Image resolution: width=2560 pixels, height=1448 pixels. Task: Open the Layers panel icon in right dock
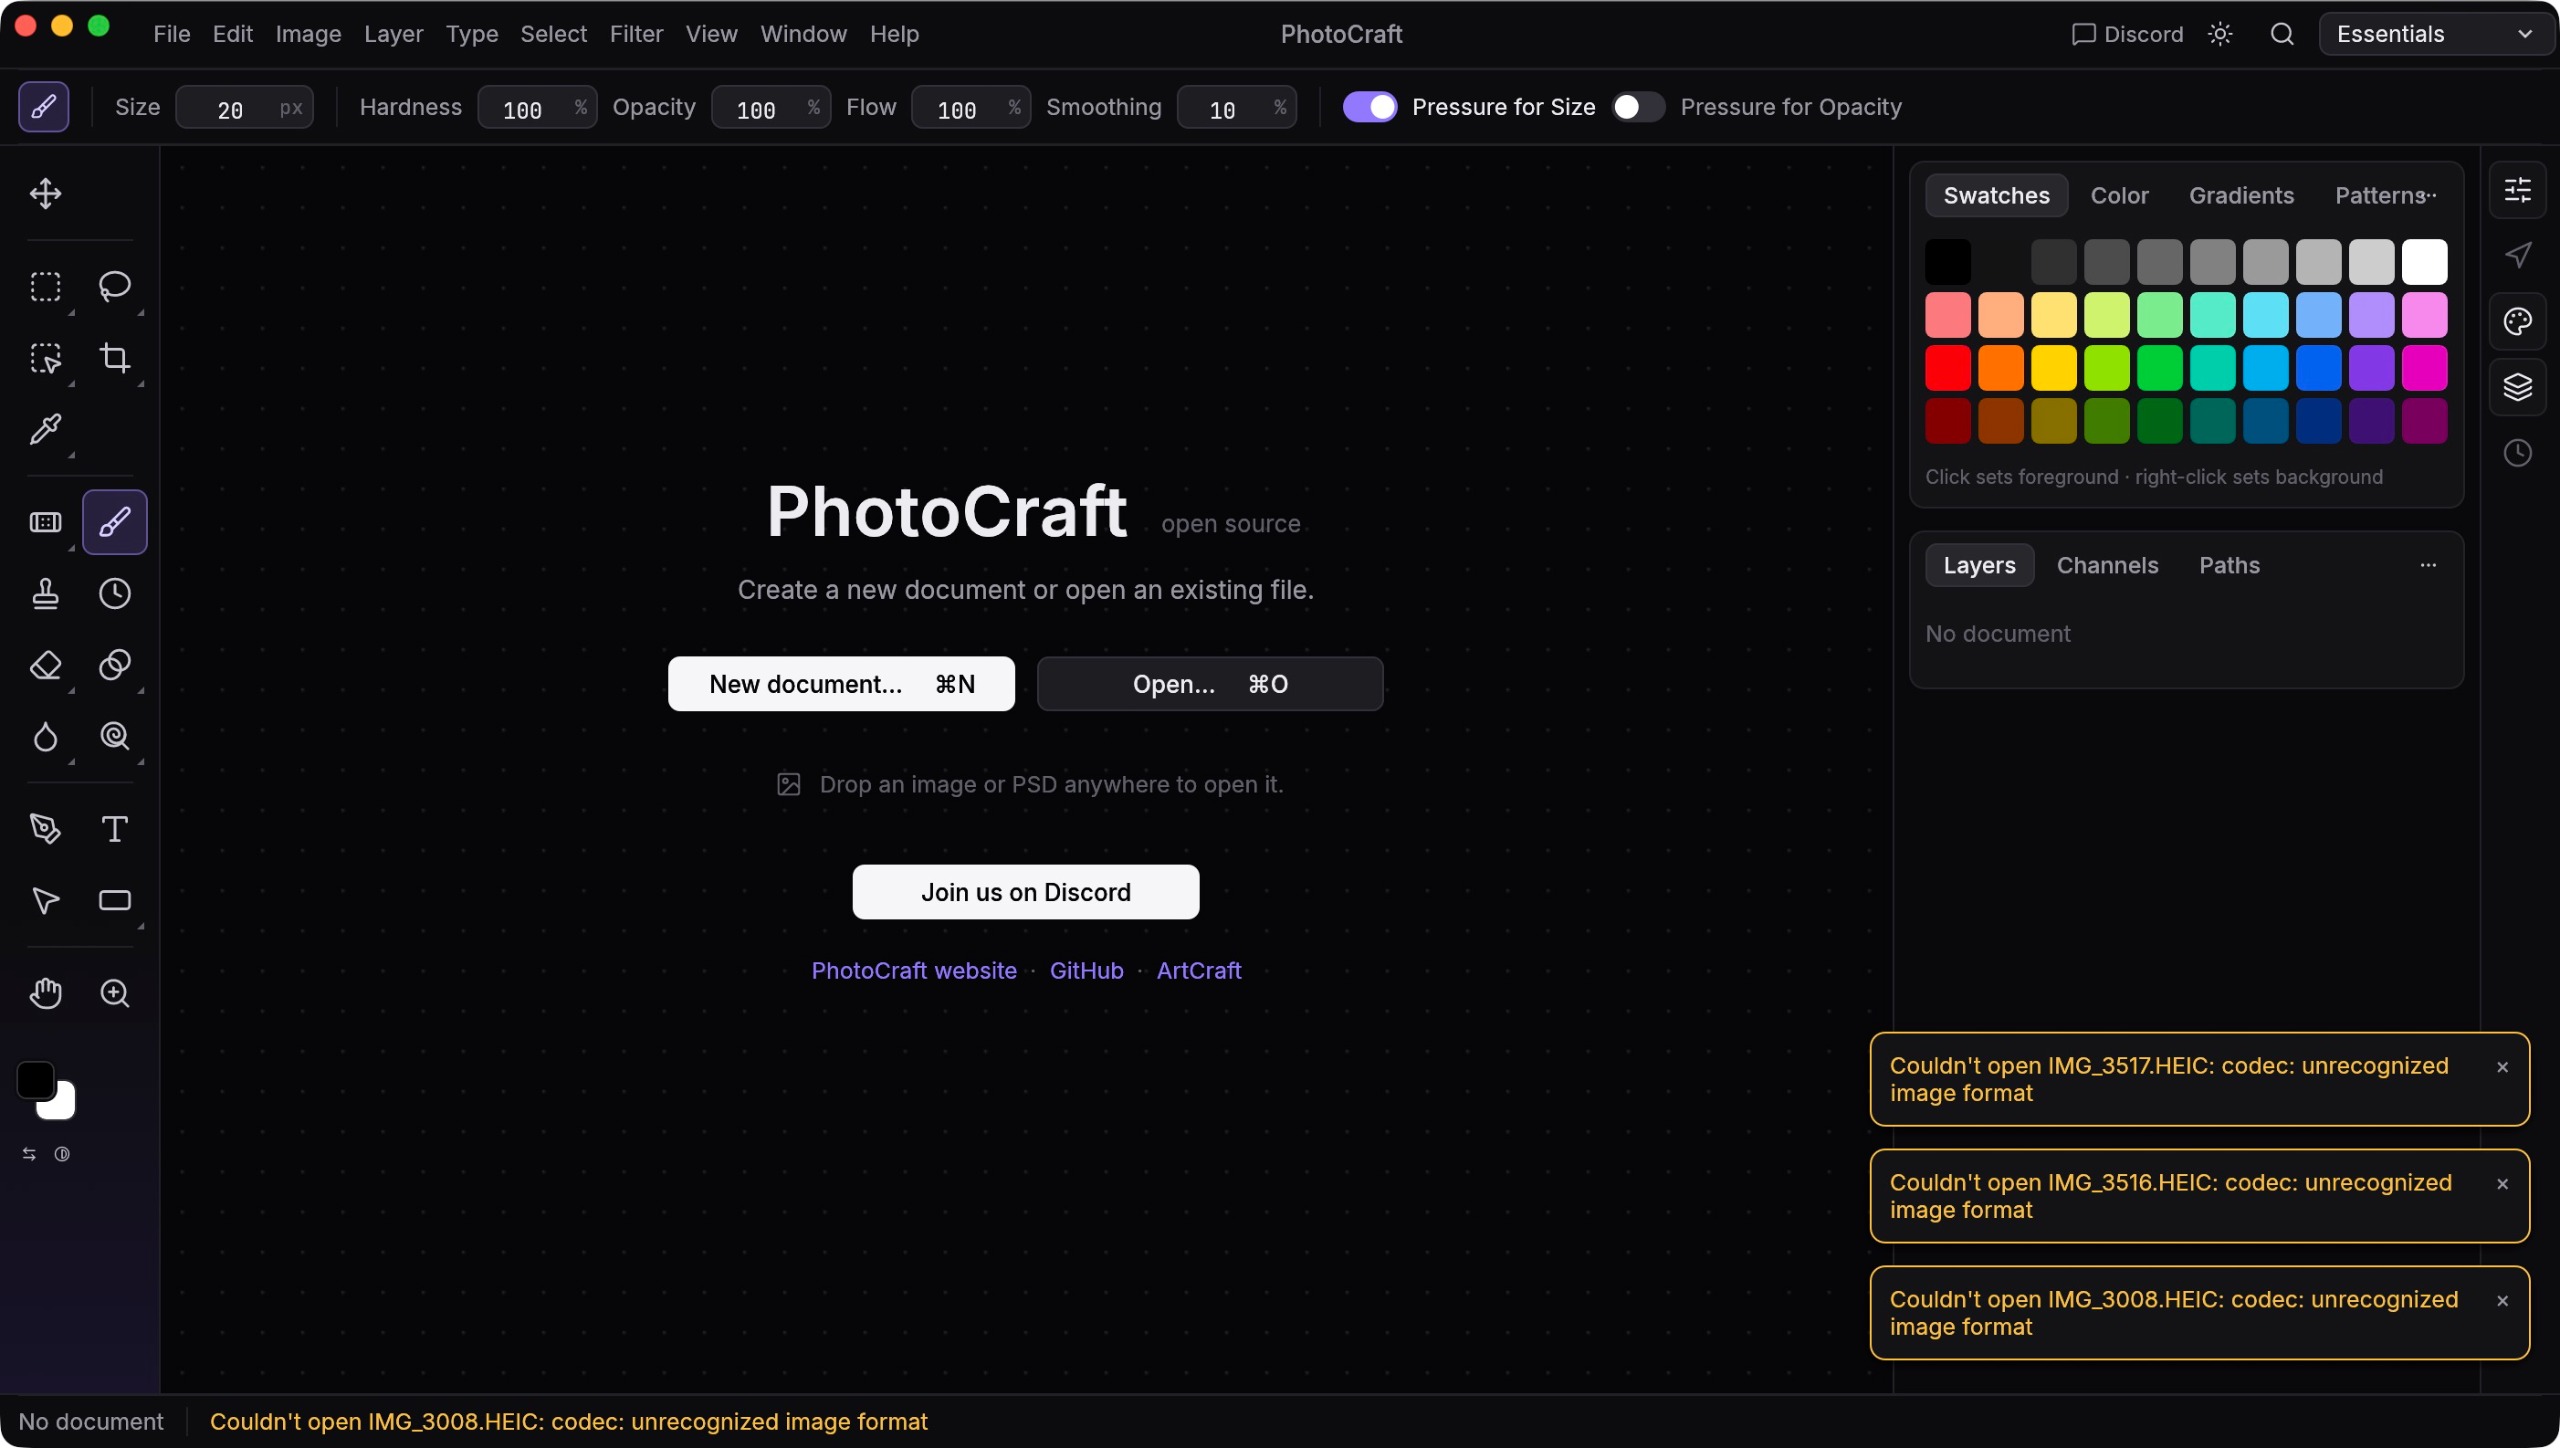coord(2517,387)
